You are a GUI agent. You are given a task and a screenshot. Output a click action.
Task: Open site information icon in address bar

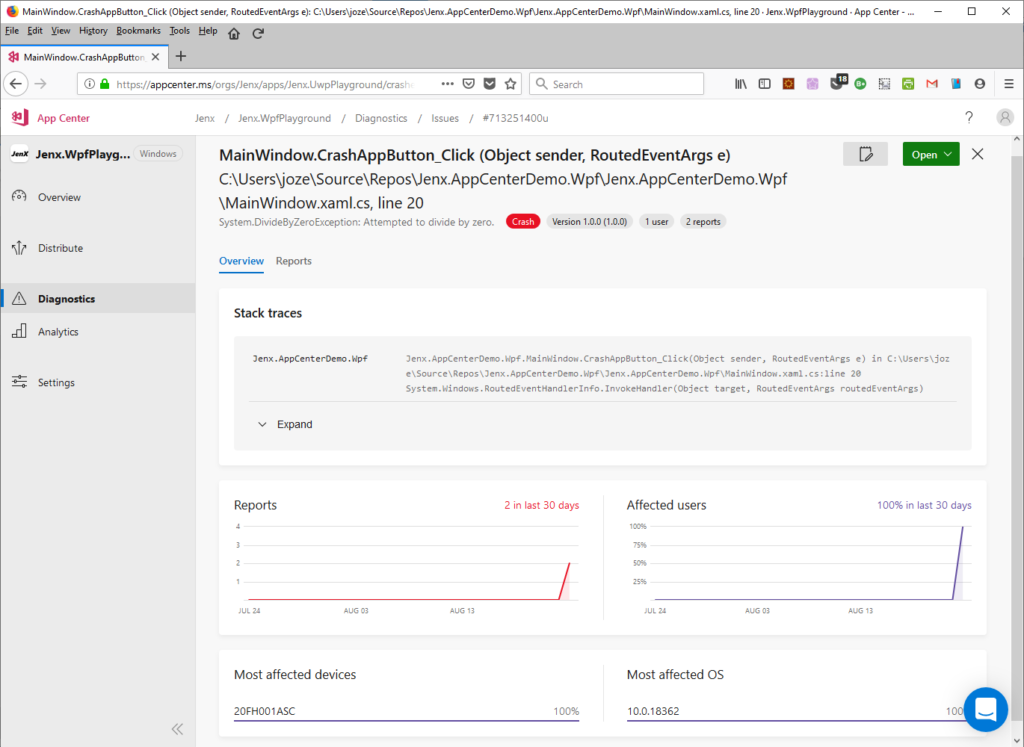pyautogui.click(x=89, y=84)
